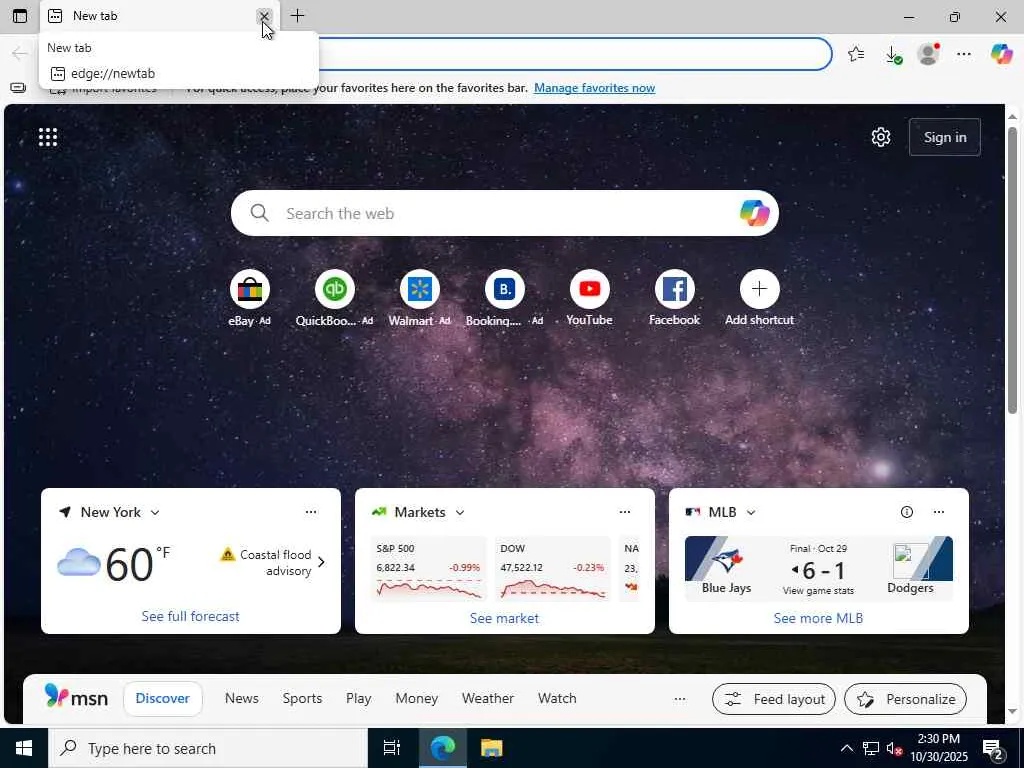The image size is (1024, 768).
Task: Select the Discover feed tab
Action: (163, 699)
